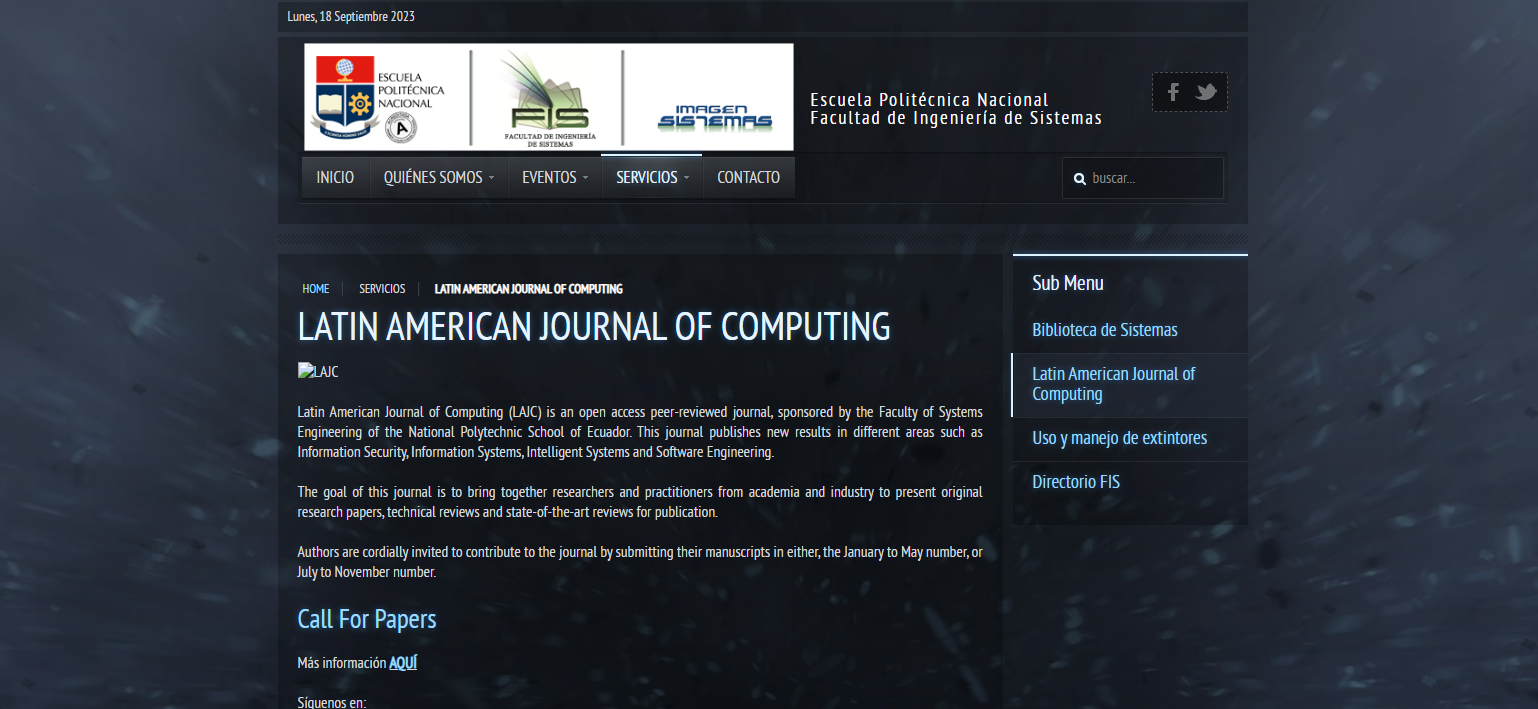Open Biblioteca de Sistemas in Sub Menu
Screen dimensions: 1538x709
point(1104,330)
